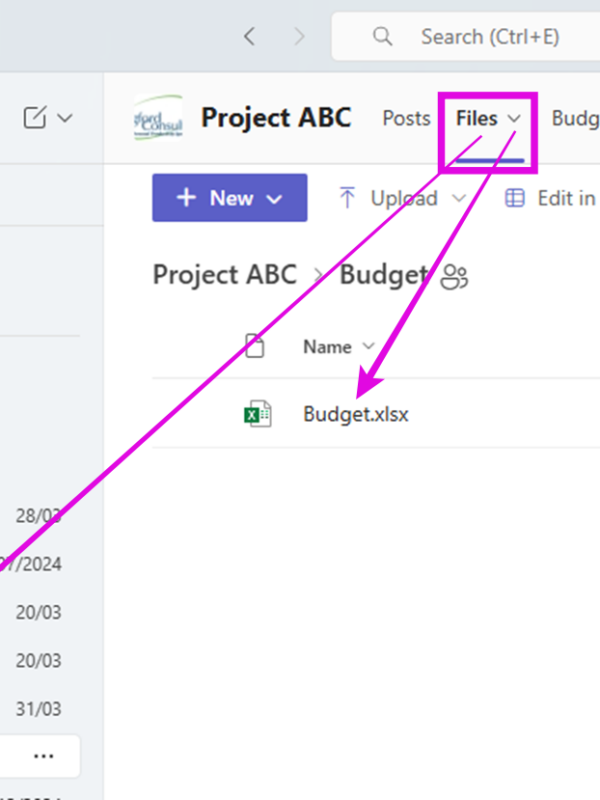Go to Project ABC breadcrumb

[x=225, y=274]
